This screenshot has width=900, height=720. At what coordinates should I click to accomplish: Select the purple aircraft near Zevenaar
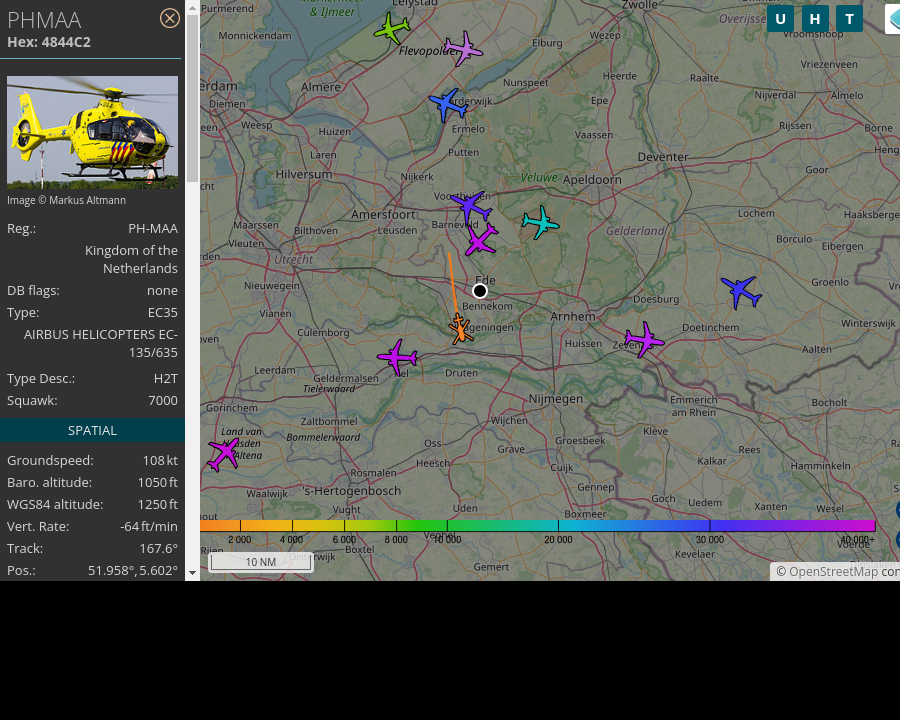click(645, 339)
